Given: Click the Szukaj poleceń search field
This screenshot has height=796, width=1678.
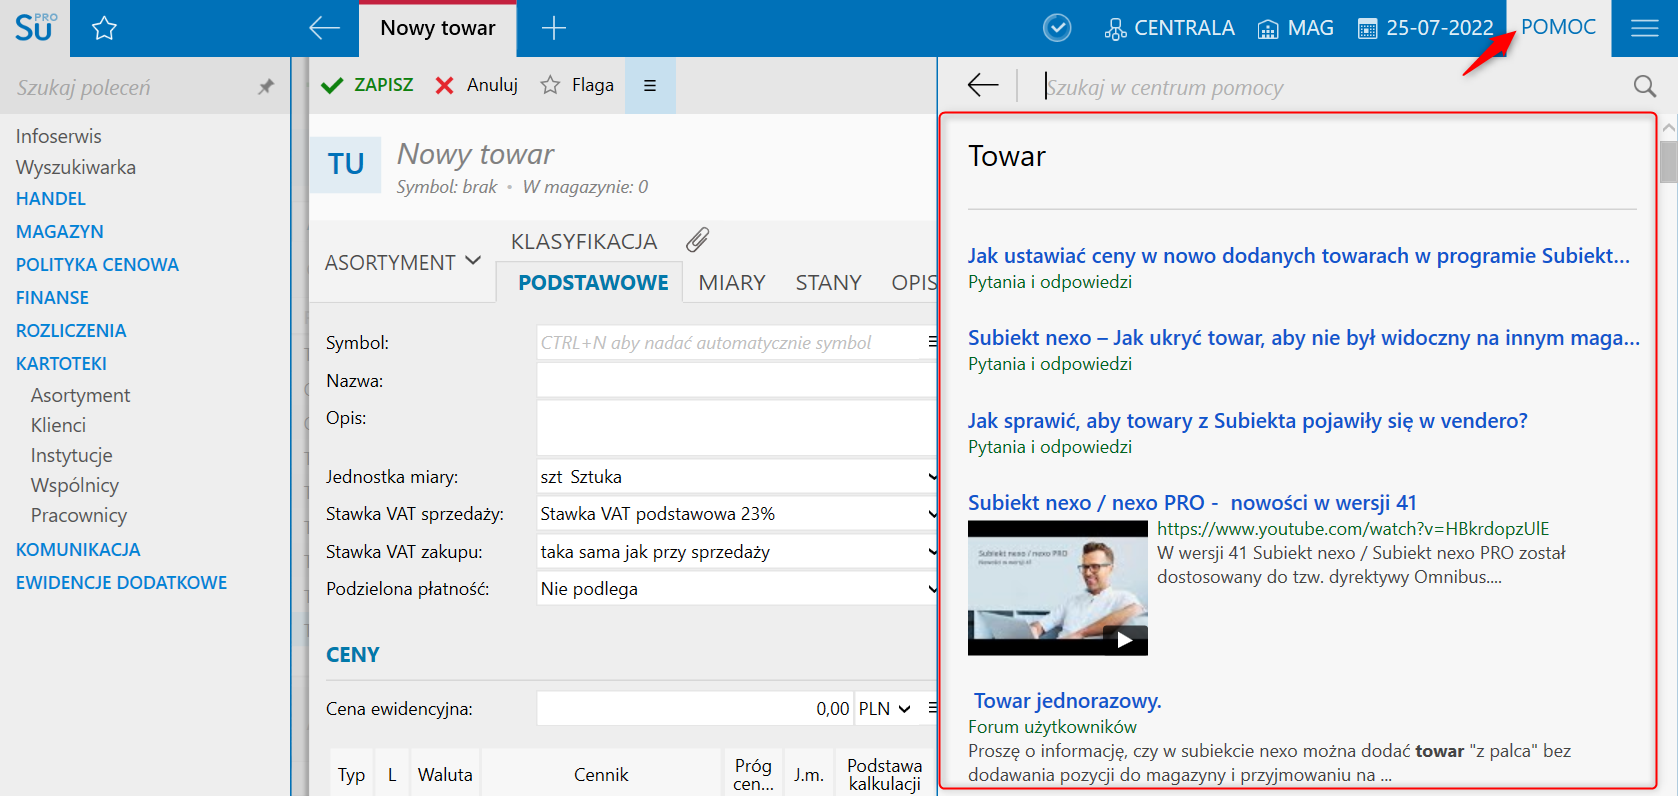Looking at the screenshot, I should point(130,87).
